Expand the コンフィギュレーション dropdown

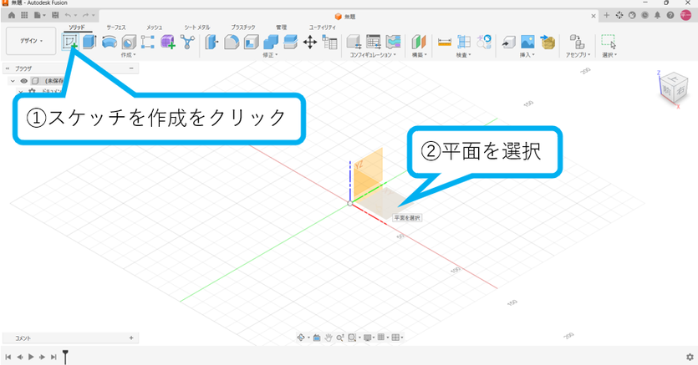[373, 55]
